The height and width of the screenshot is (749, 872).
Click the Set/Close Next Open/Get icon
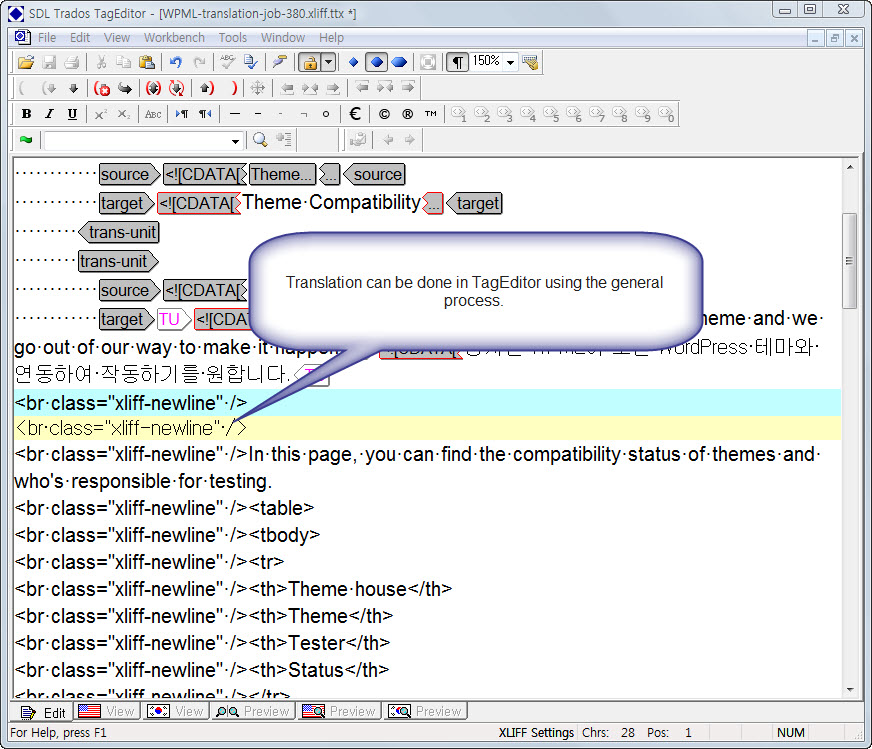(x=153, y=88)
